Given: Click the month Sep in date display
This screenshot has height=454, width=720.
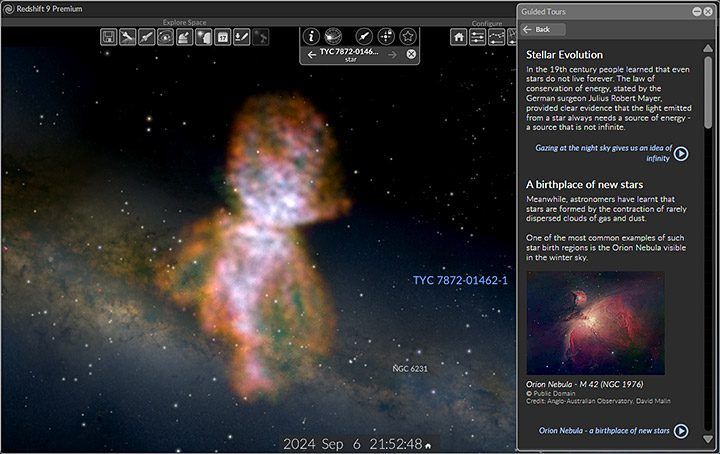Looking at the screenshot, I should (x=332, y=444).
